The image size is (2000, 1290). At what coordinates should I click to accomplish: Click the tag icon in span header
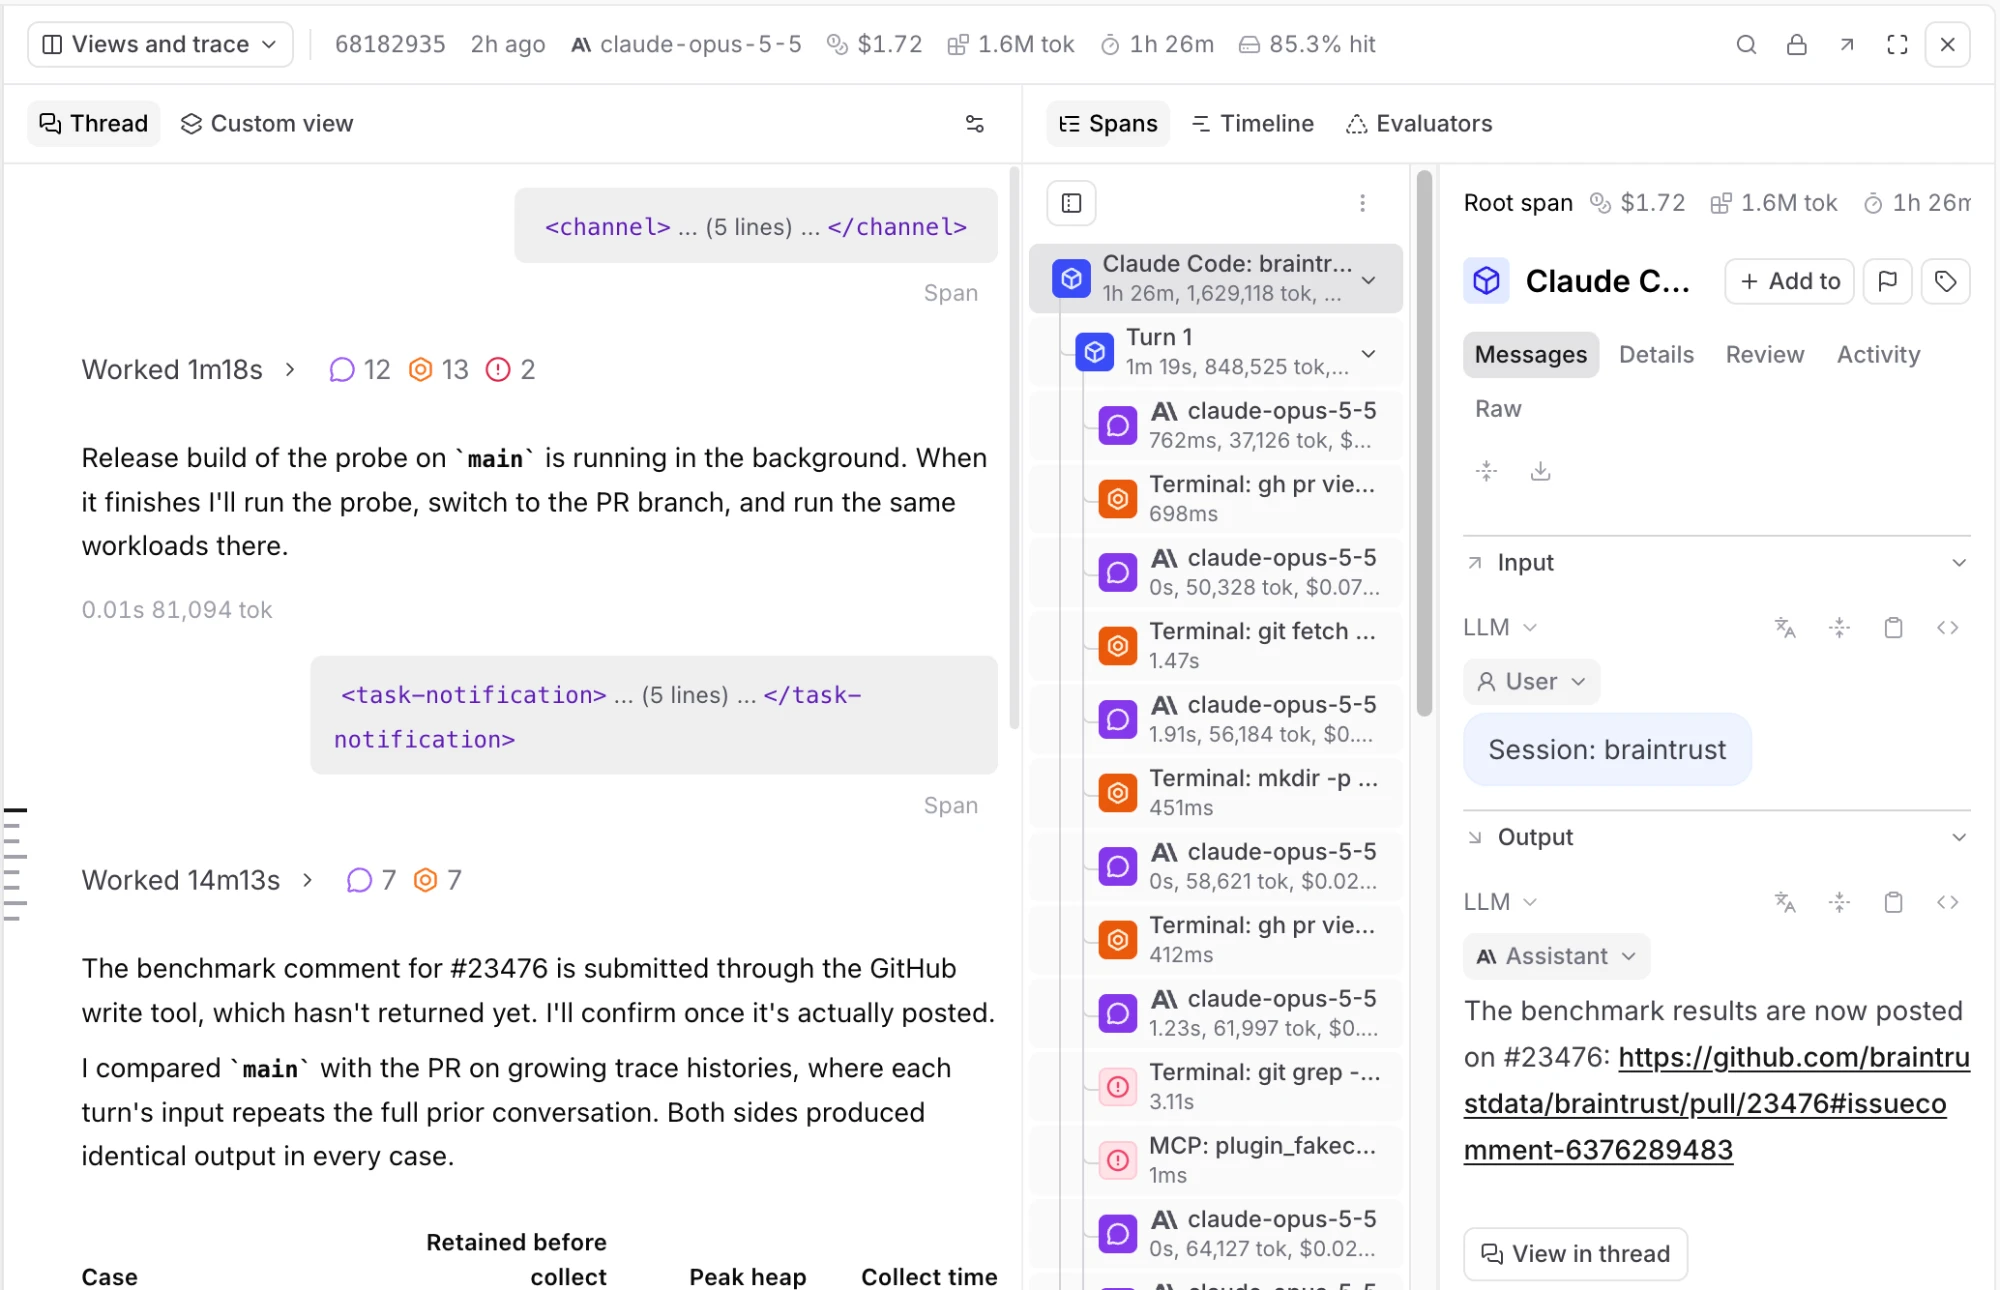tap(1945, 281)
